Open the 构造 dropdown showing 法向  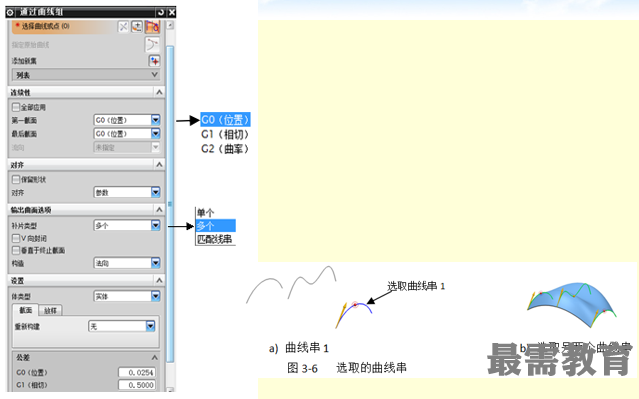127,263
